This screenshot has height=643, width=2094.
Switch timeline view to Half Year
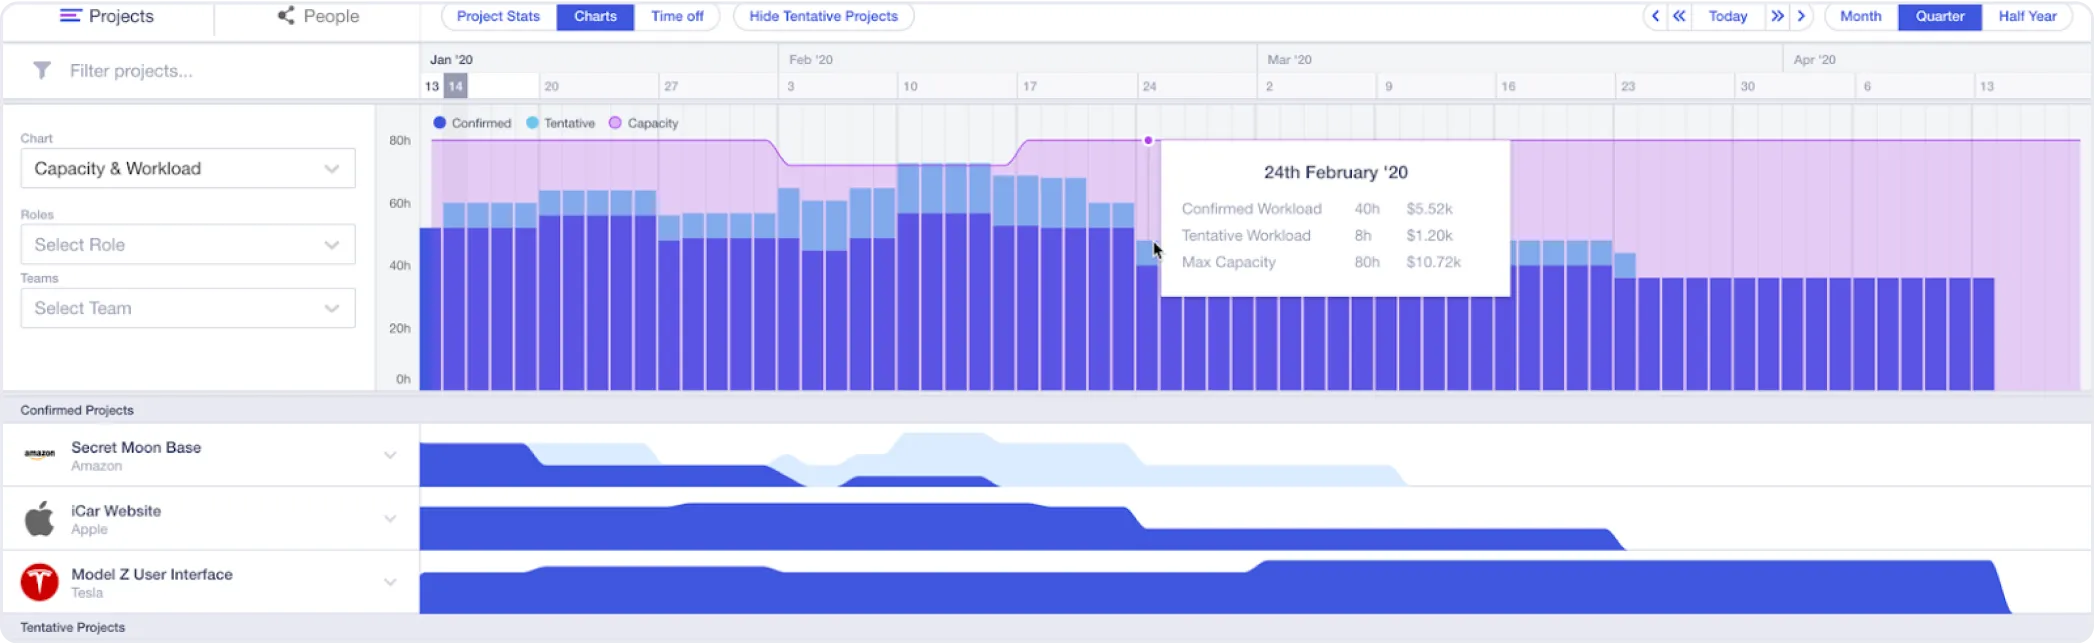[2027, 16]
